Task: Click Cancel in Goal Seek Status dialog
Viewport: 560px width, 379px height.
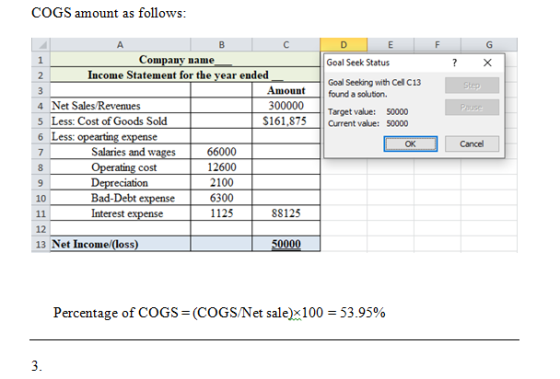Action: click(x=472, y=144)
